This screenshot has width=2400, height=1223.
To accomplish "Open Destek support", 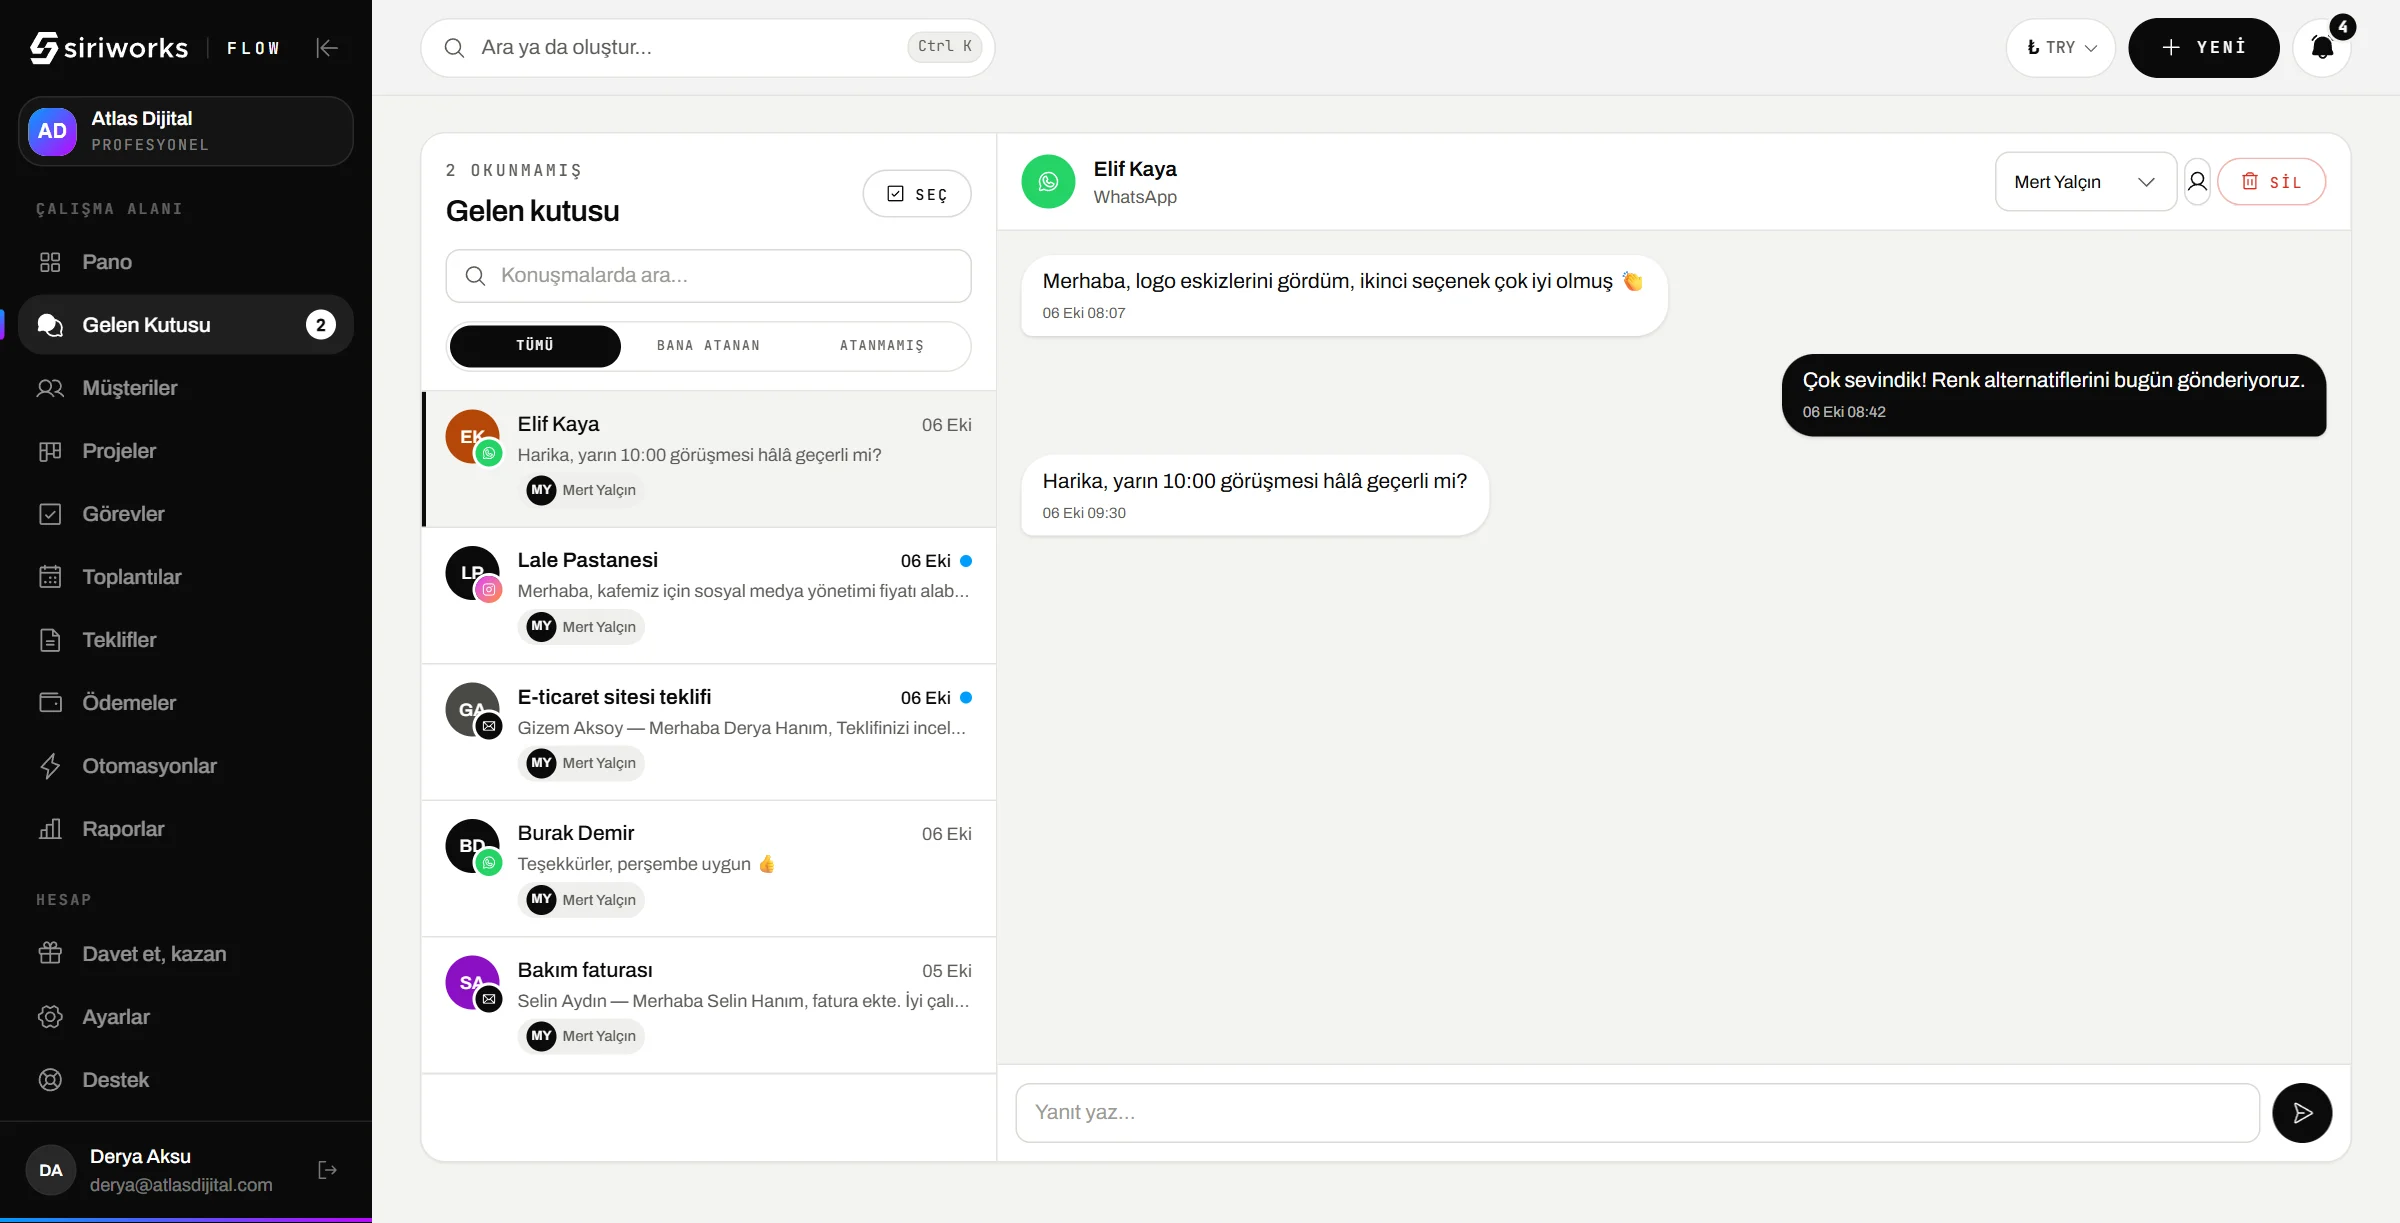I will (186, 1080).
